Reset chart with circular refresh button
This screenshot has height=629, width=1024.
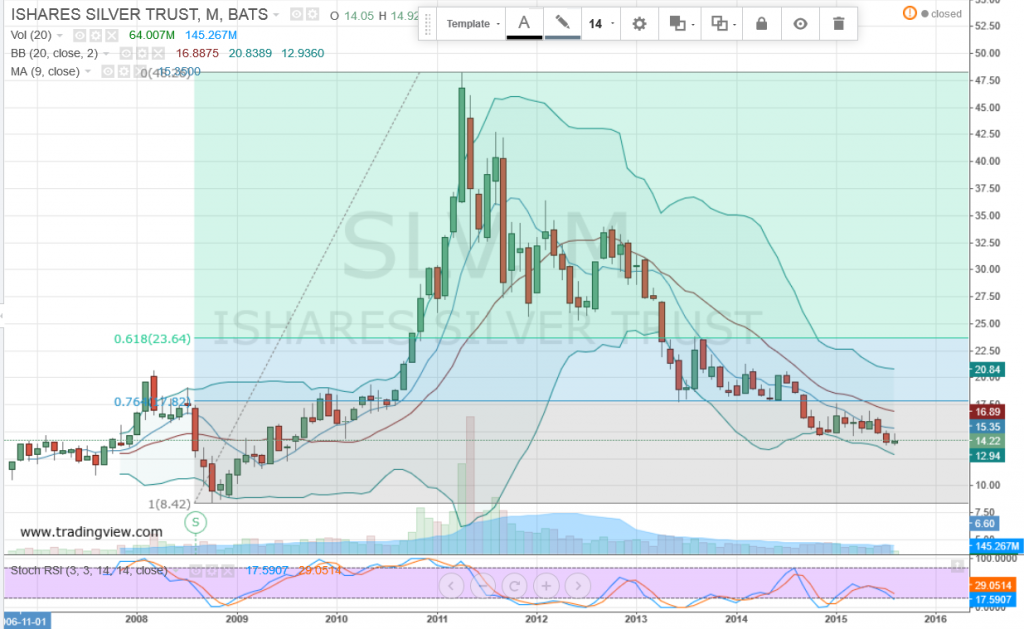pyautogui.click(x=514, y=586)
